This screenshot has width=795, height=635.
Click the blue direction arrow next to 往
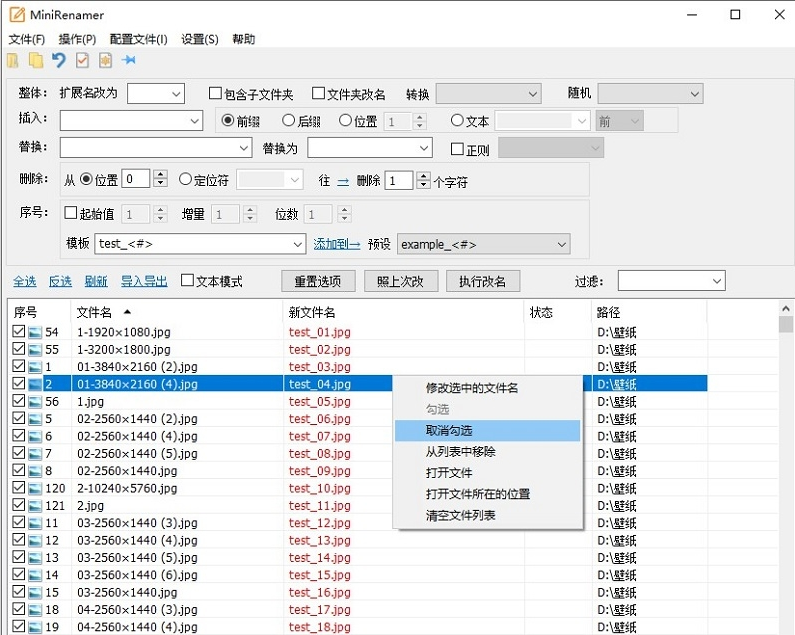tap(343, 181)
